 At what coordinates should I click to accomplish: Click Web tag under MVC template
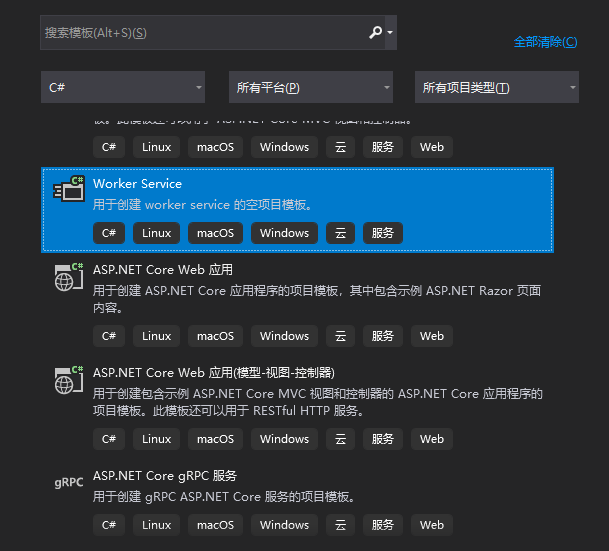pyautogui.click(x=432, y=439)
